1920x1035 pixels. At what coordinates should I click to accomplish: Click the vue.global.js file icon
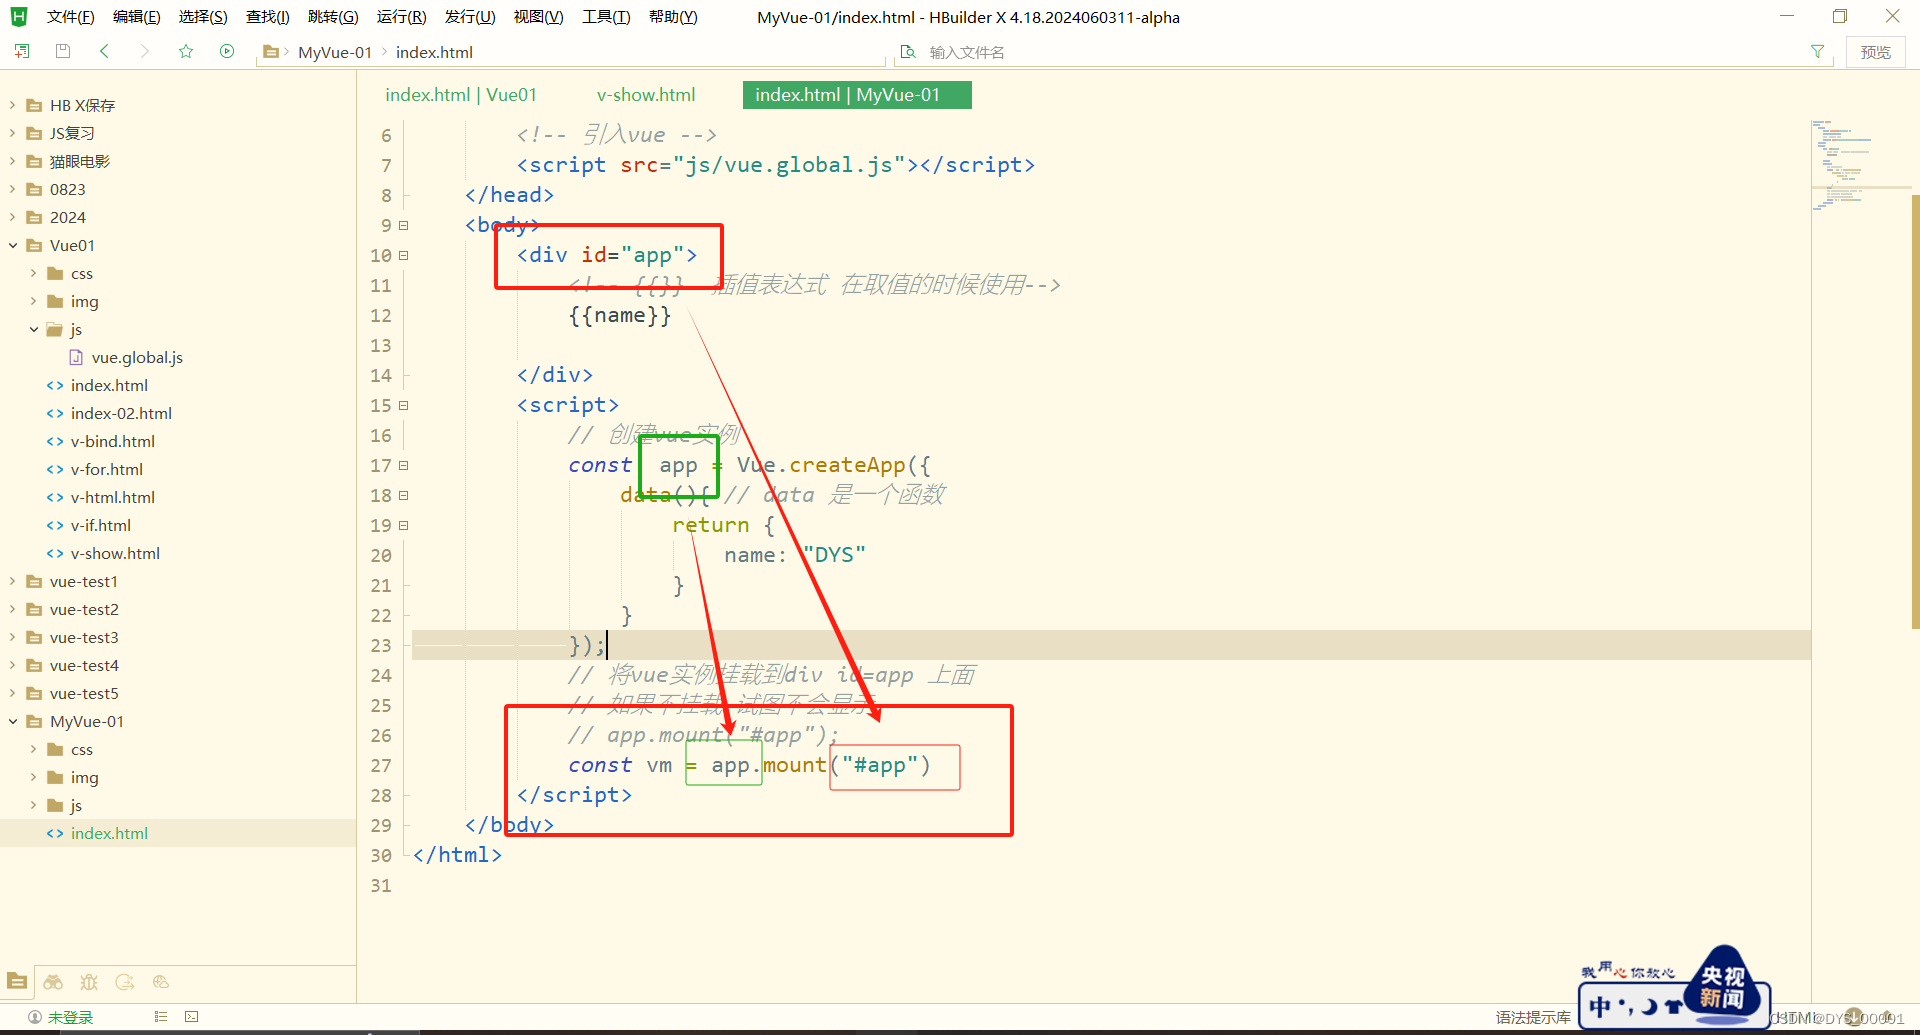coord(76,357)
